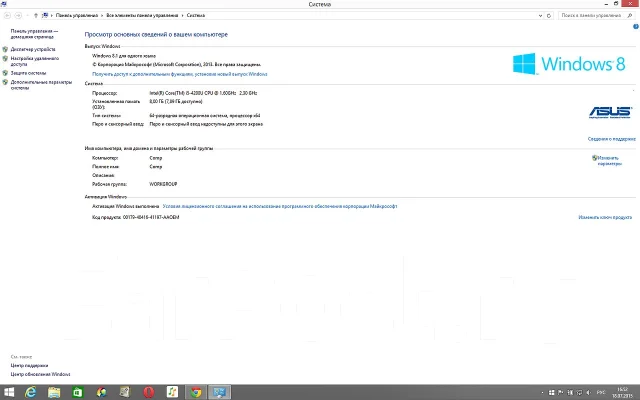Click the WORKGROUP workgroup value
Viewport: 640px width, 400px height.
pos(163,184)
